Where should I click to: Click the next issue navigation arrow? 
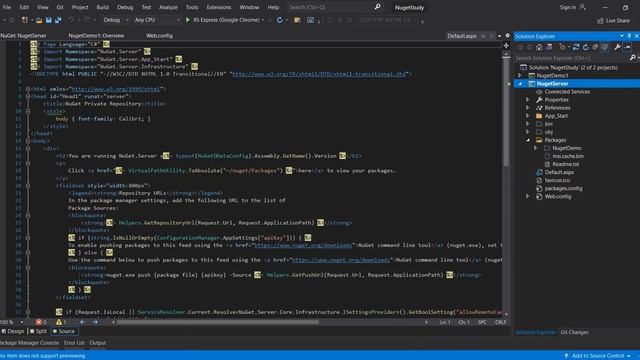[95, 322]
